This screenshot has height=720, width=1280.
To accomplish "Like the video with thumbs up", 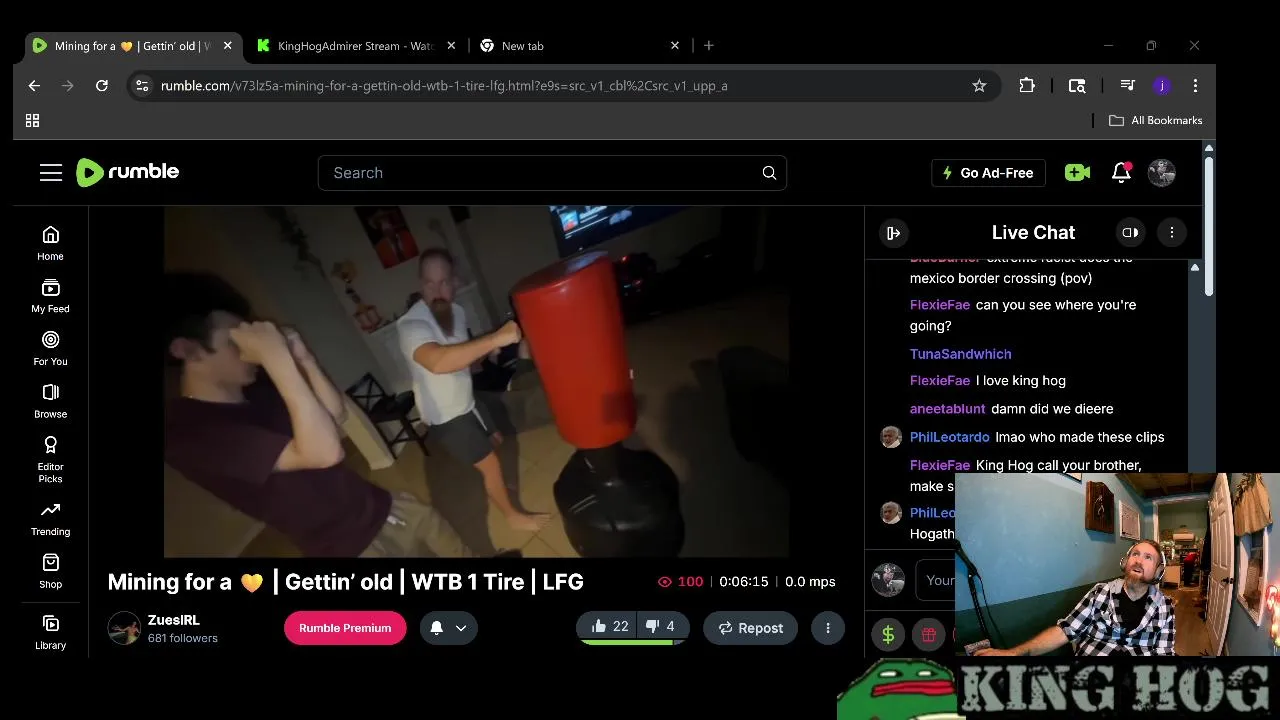I will tap(609, 627).
